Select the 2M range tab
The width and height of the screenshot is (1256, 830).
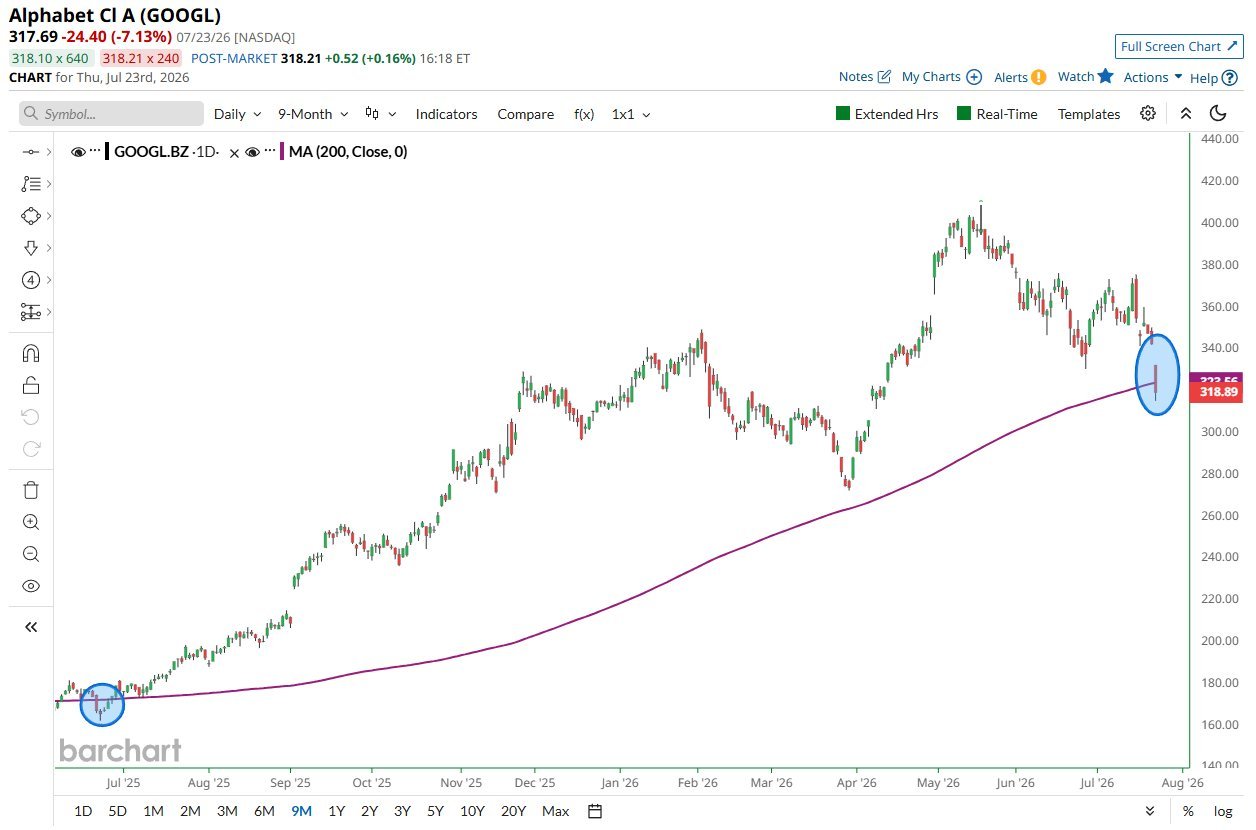[190, 811]
